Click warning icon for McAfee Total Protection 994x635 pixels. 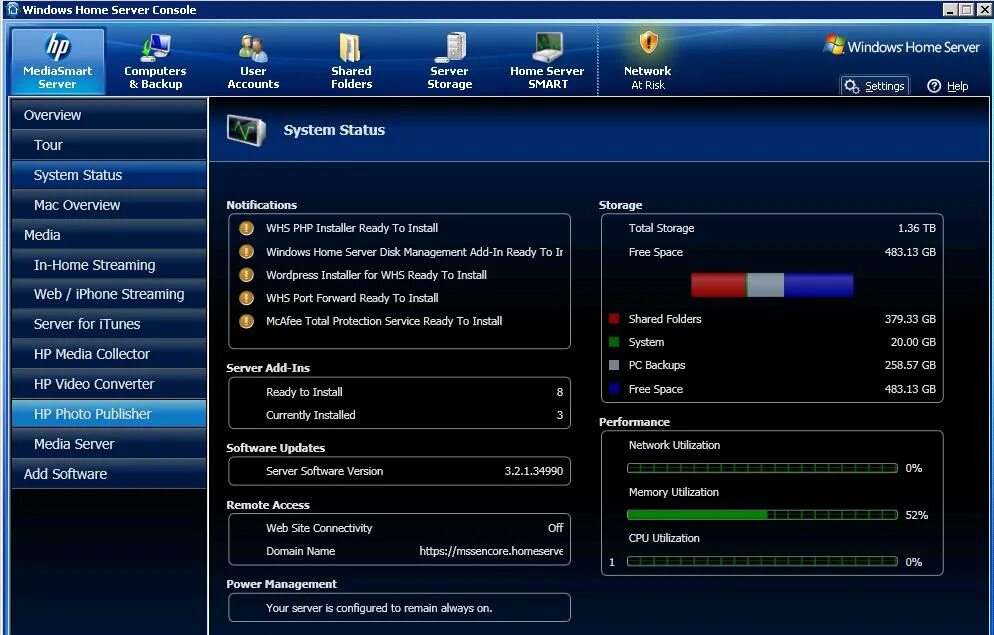(247, 321)
